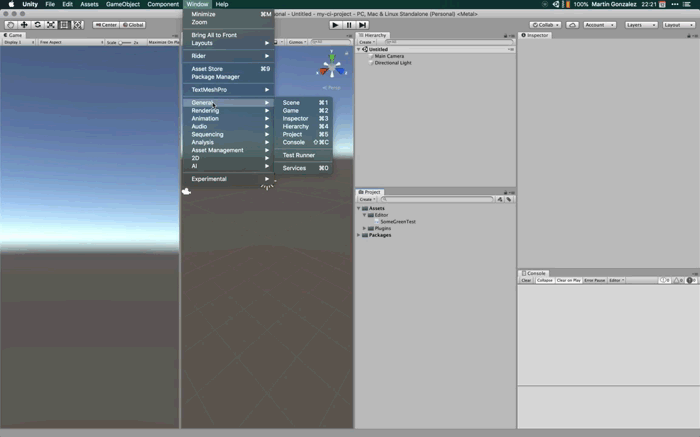Viewport: 700px width, 437px height.
Task: Click the Project panel search-by-type icon
Action: click(500, 200)
